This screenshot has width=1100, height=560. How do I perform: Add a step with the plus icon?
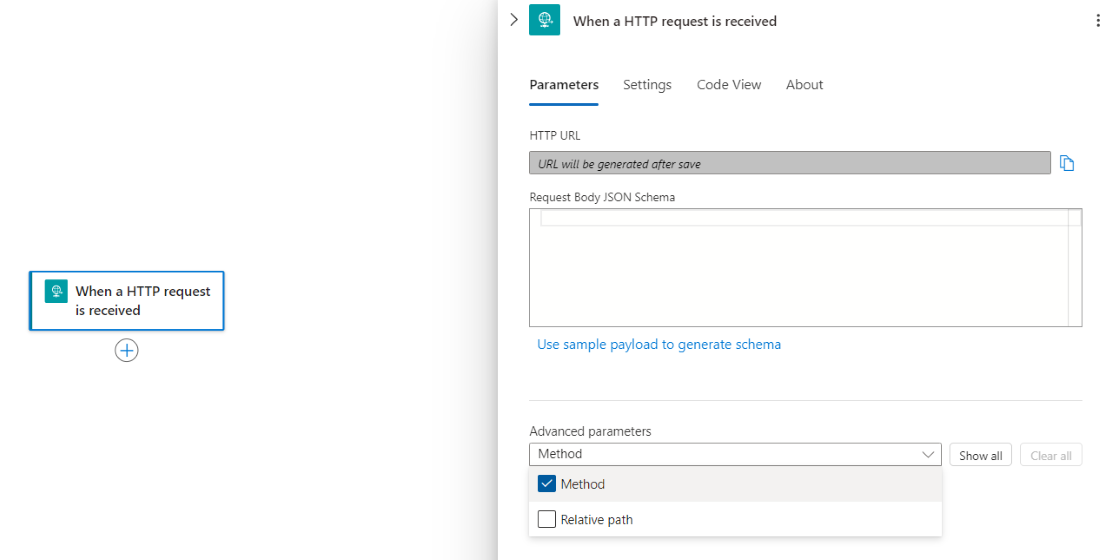click(126, 350)
